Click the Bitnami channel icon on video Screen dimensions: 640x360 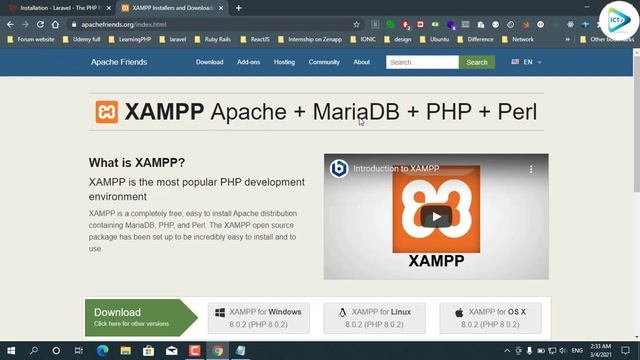pos(339,169)
